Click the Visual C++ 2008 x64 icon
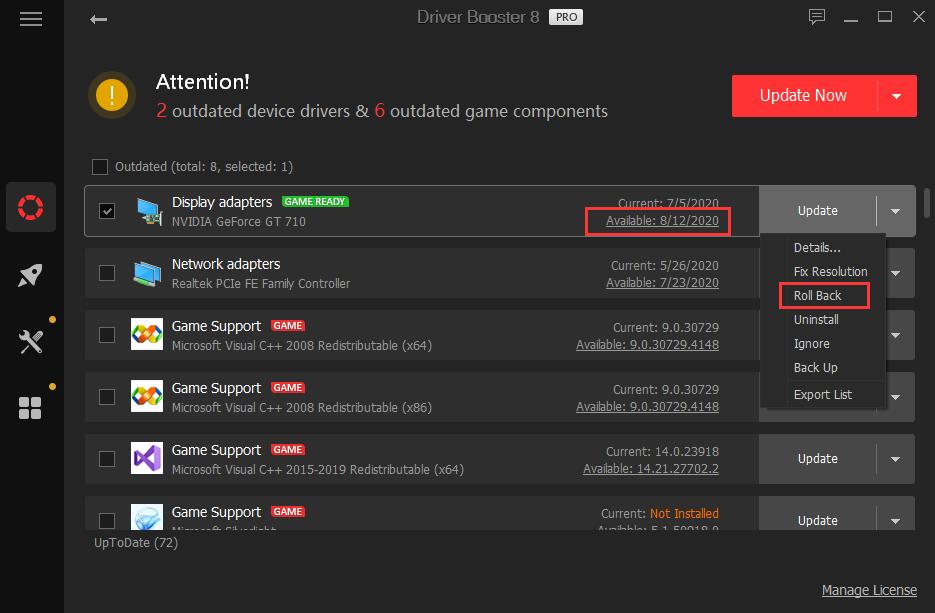This screenshot has height=613, width=935. [147, 334]
